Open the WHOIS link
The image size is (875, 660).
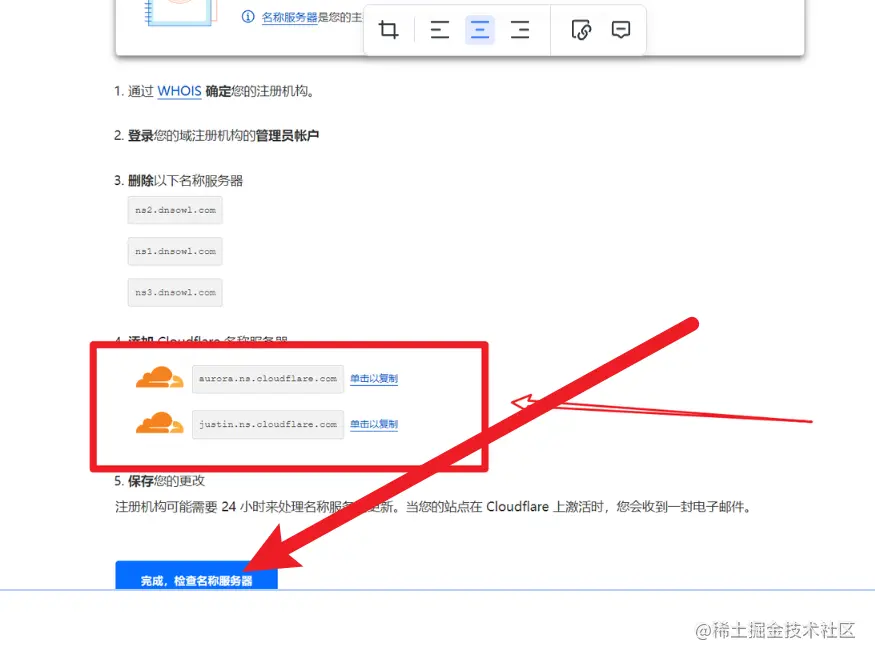179,91
